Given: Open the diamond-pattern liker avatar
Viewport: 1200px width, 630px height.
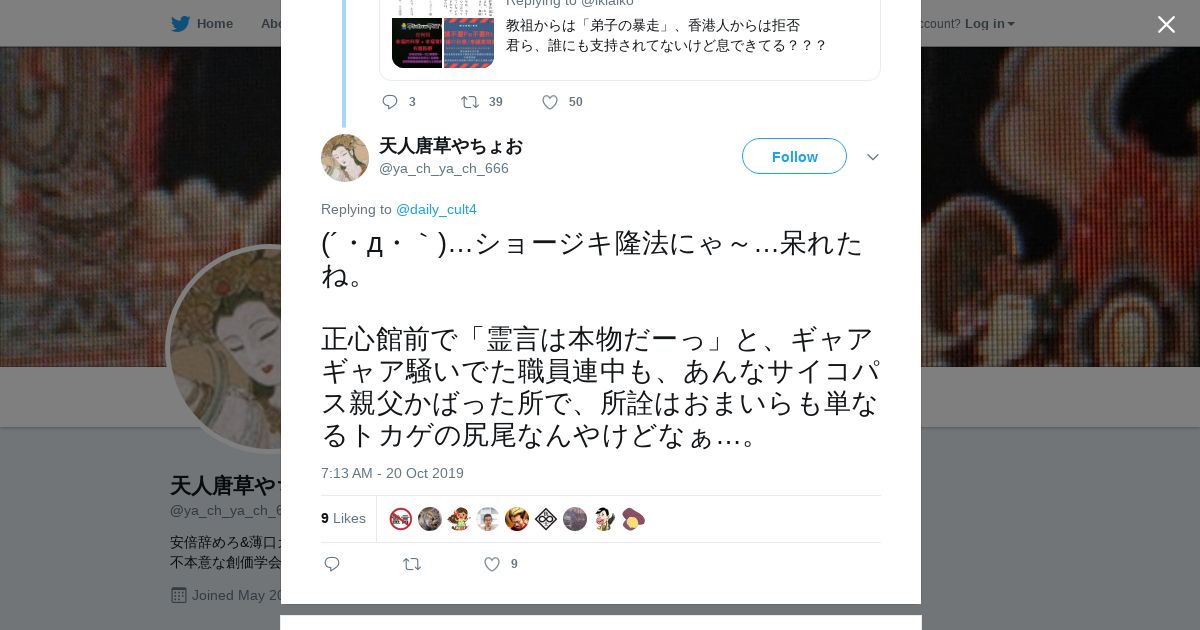Looking at the screenshot, I should (x=546, y=519).
